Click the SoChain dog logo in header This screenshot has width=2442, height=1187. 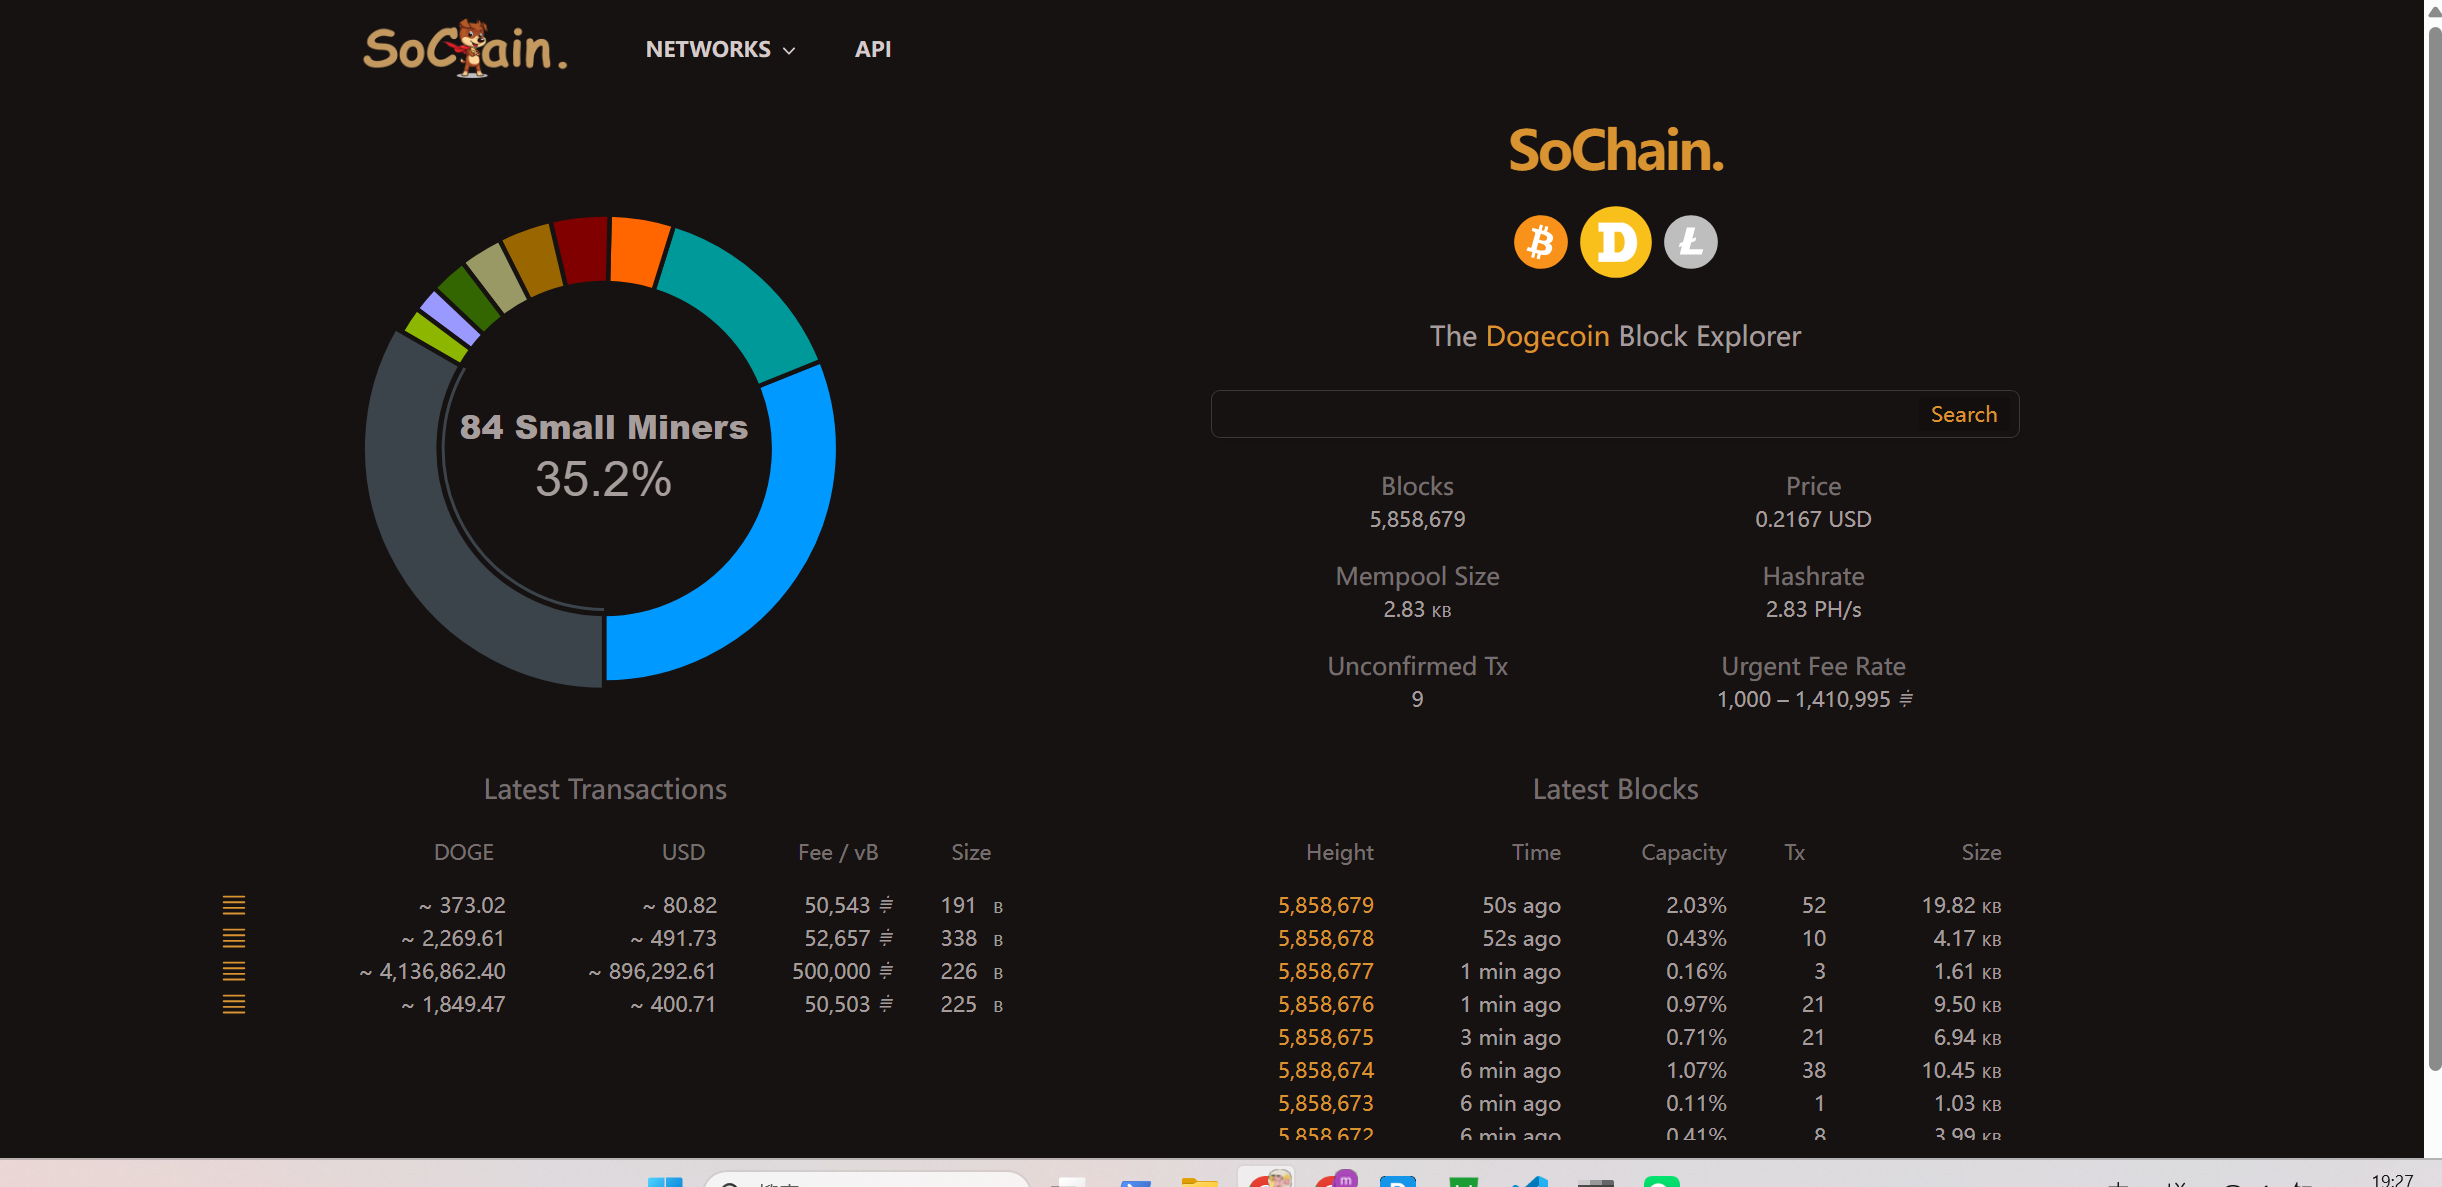[x=465, y=48]
